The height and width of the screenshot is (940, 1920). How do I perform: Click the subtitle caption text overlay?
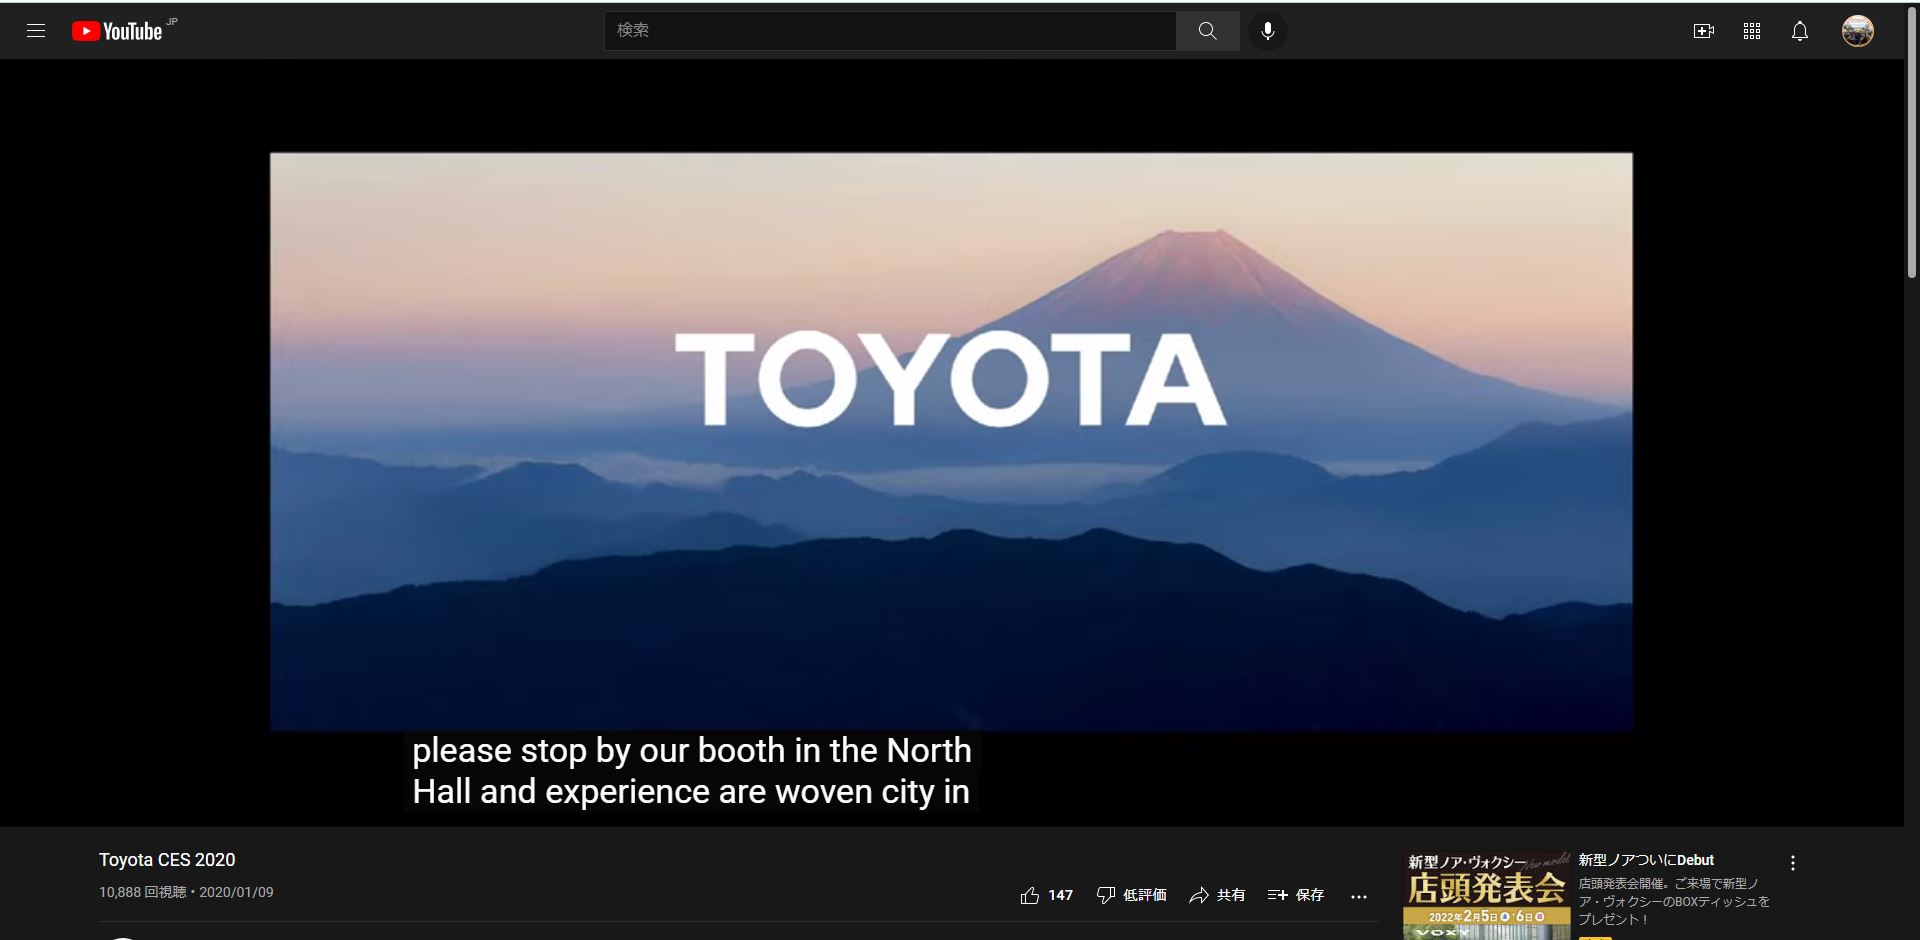pyautogui.click(x=691, y=771)
